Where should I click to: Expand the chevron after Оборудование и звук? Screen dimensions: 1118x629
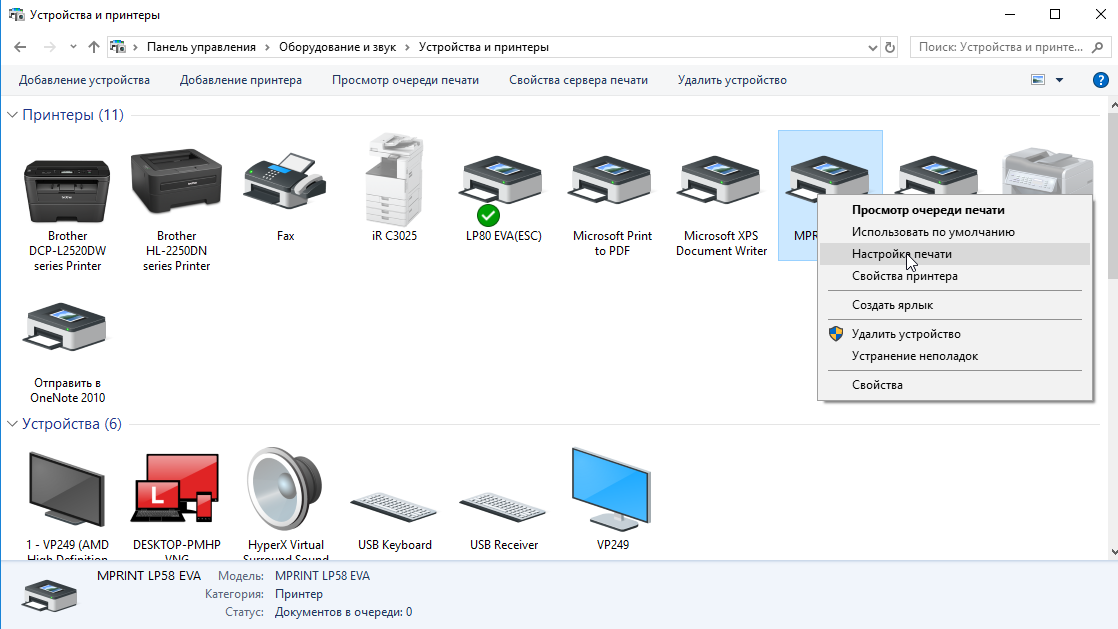(x=407, y=47)
